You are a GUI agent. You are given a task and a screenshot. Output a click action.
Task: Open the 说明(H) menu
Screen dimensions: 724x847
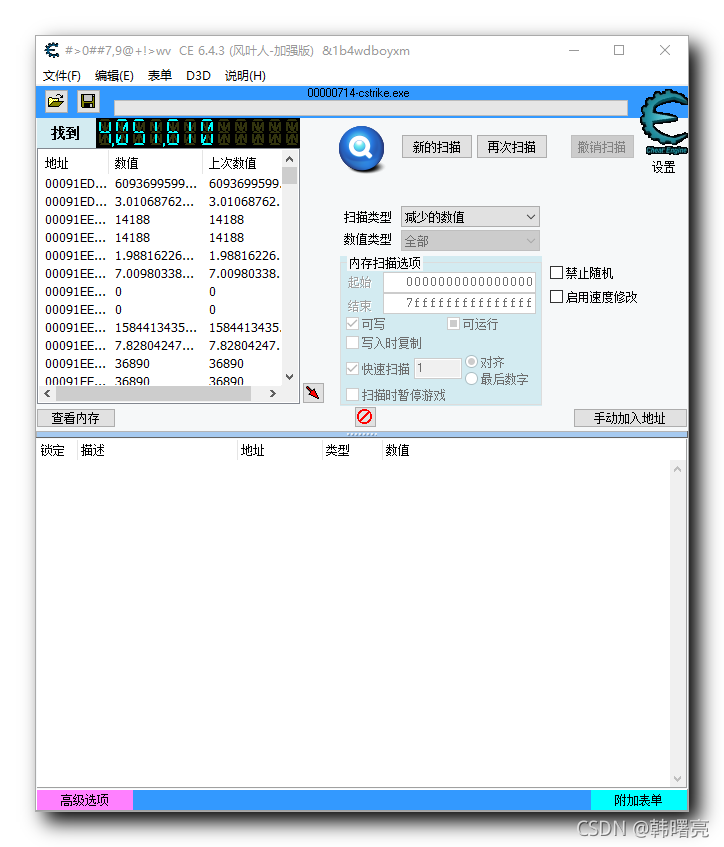coord(245,76)
